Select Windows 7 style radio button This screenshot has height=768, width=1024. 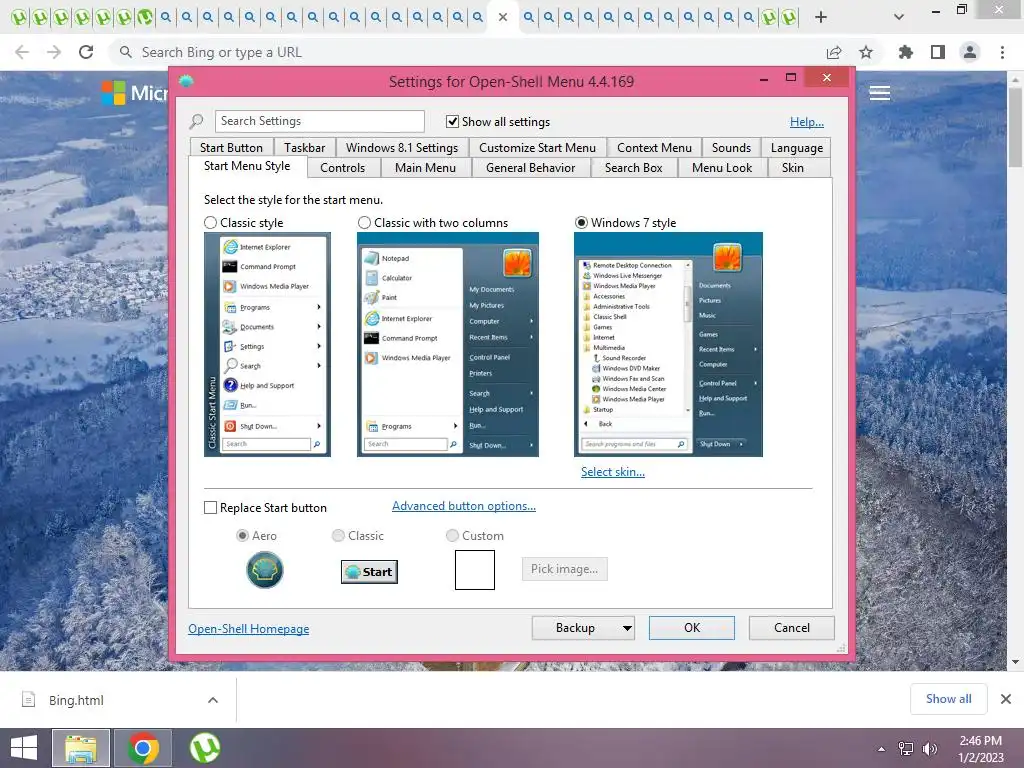click(581, 223)
